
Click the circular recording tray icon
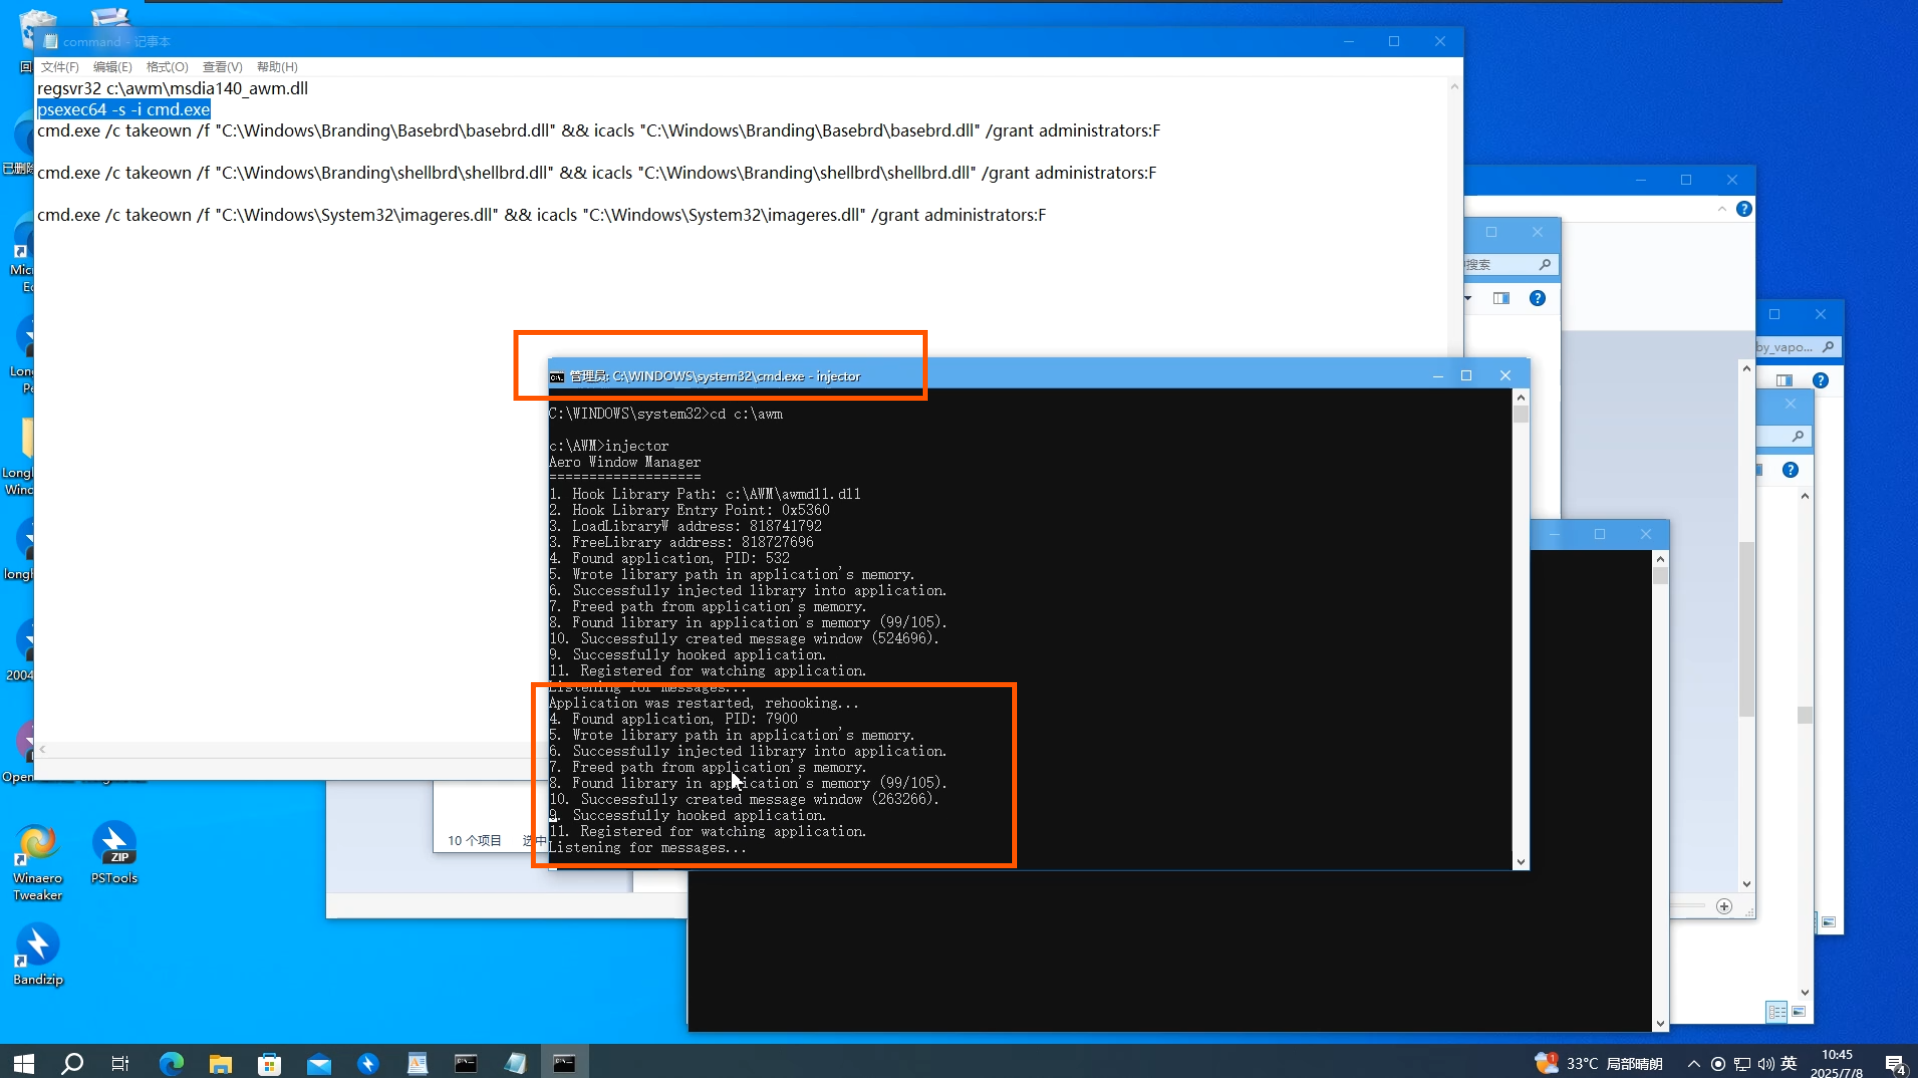tap(1718, 1063)
